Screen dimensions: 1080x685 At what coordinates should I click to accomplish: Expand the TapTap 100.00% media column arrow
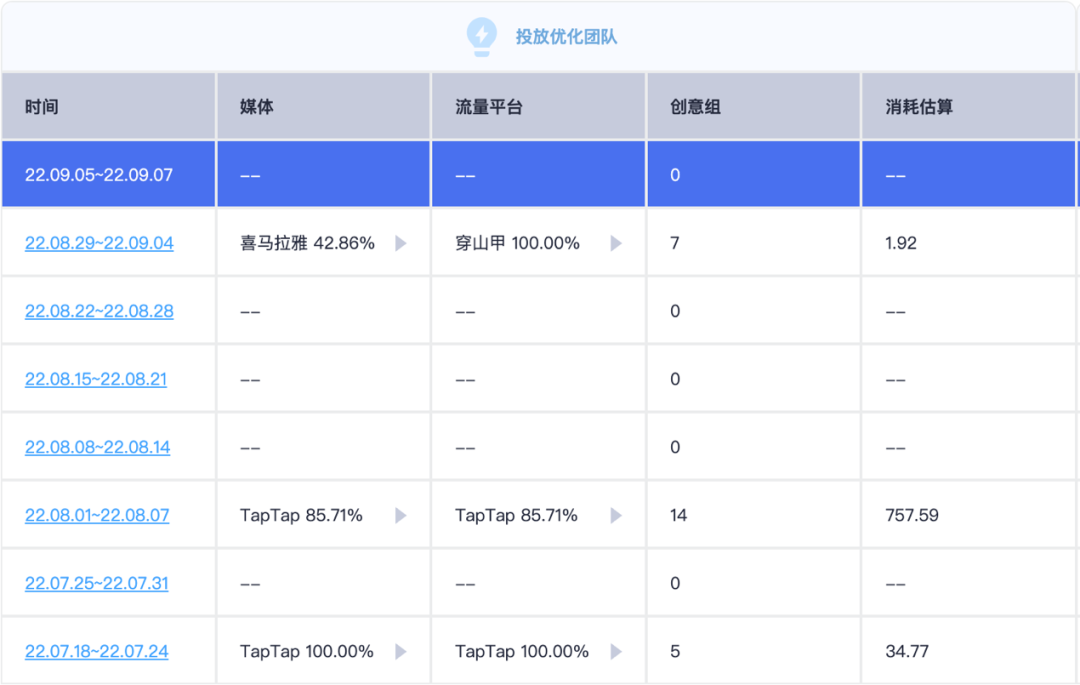tap(401, 652)
